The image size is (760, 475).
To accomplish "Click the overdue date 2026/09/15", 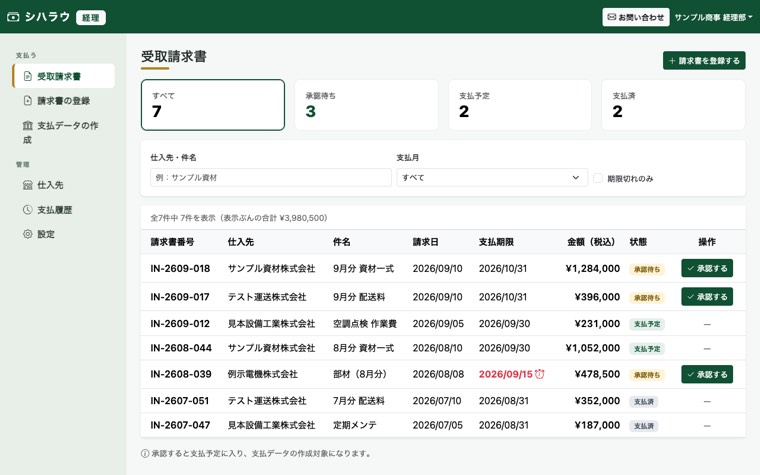I will [x=506, y=374].
